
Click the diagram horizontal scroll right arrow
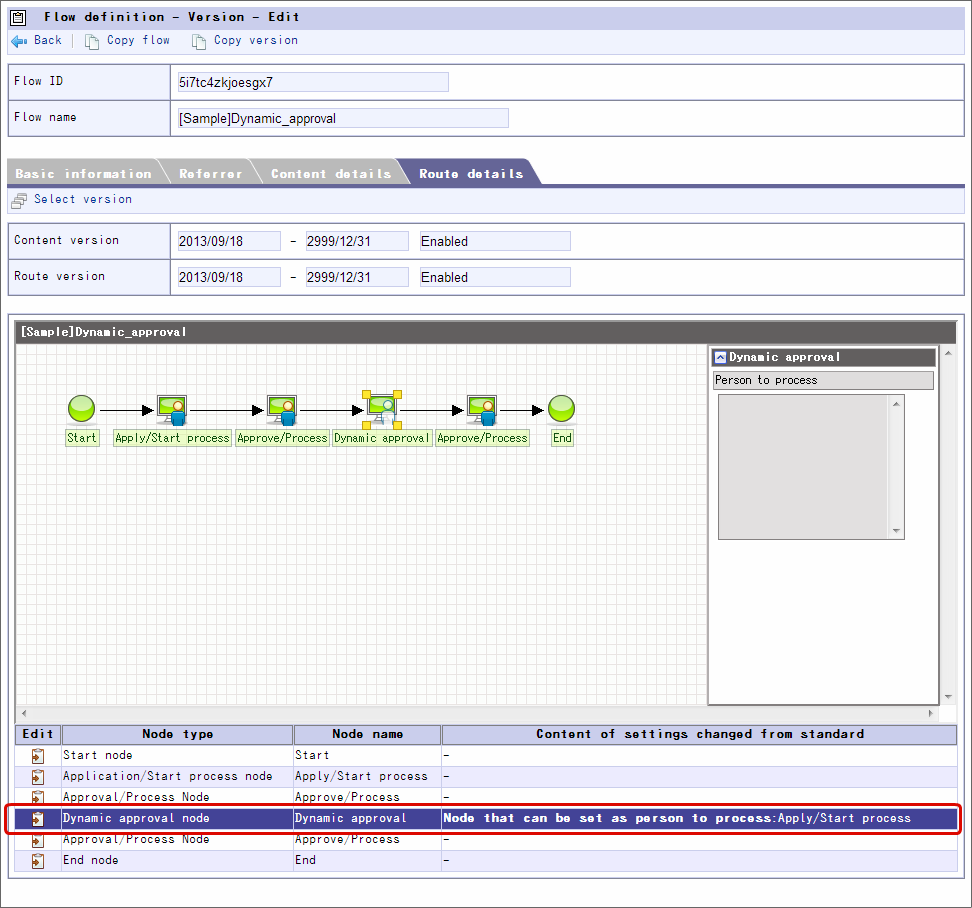(930, 713)
